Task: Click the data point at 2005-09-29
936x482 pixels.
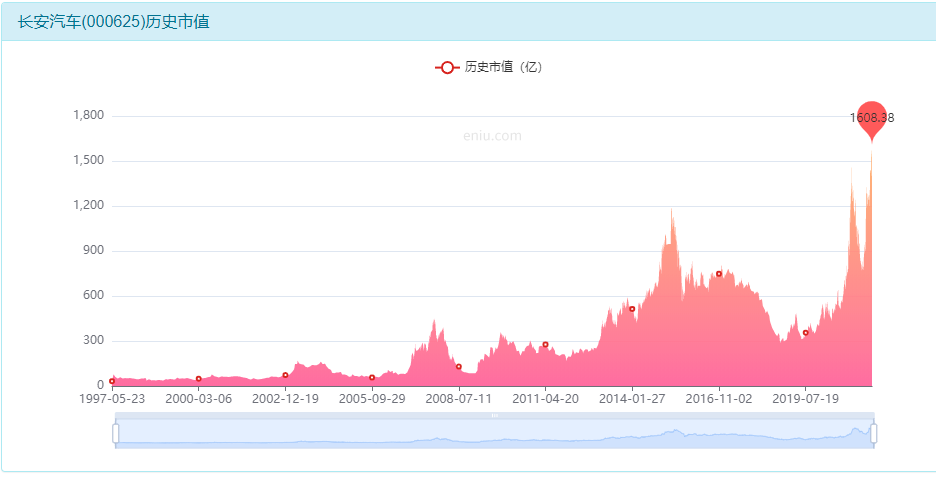Action: point(372,377)
